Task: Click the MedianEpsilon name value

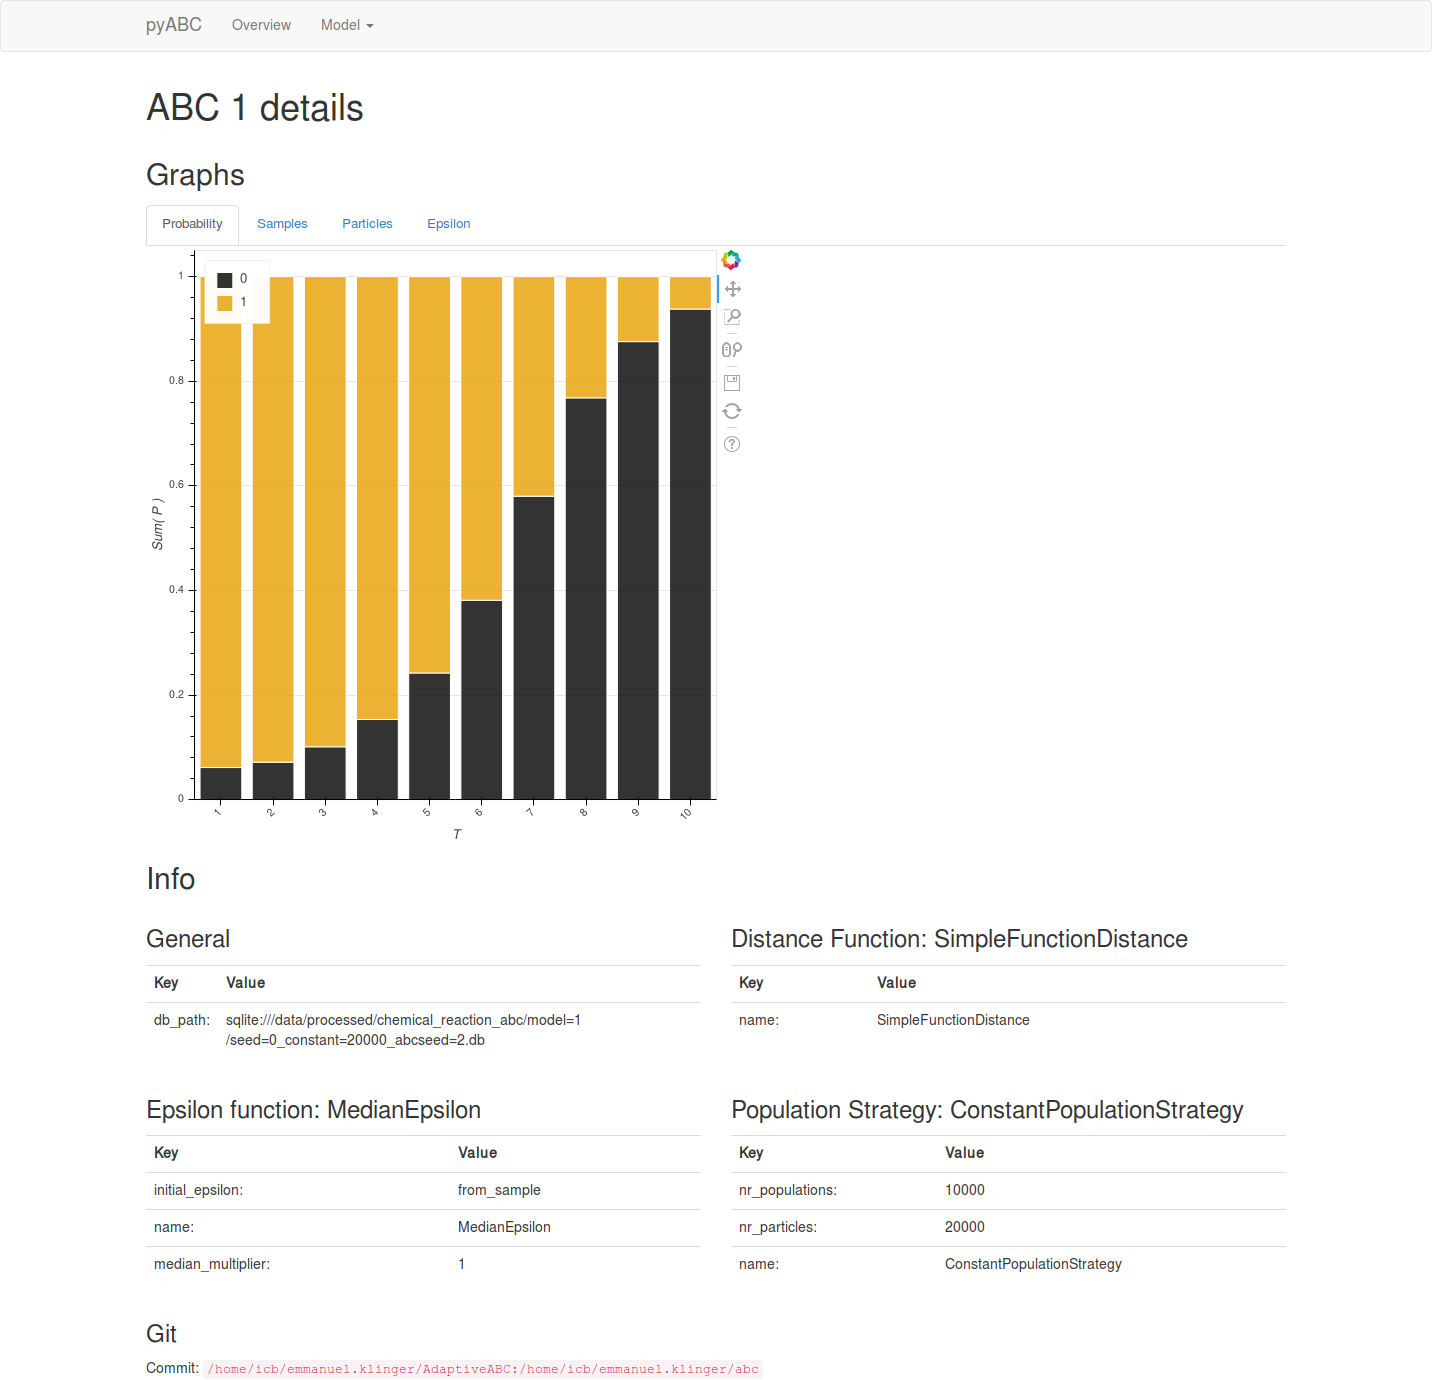Action: coord(504,1227)
